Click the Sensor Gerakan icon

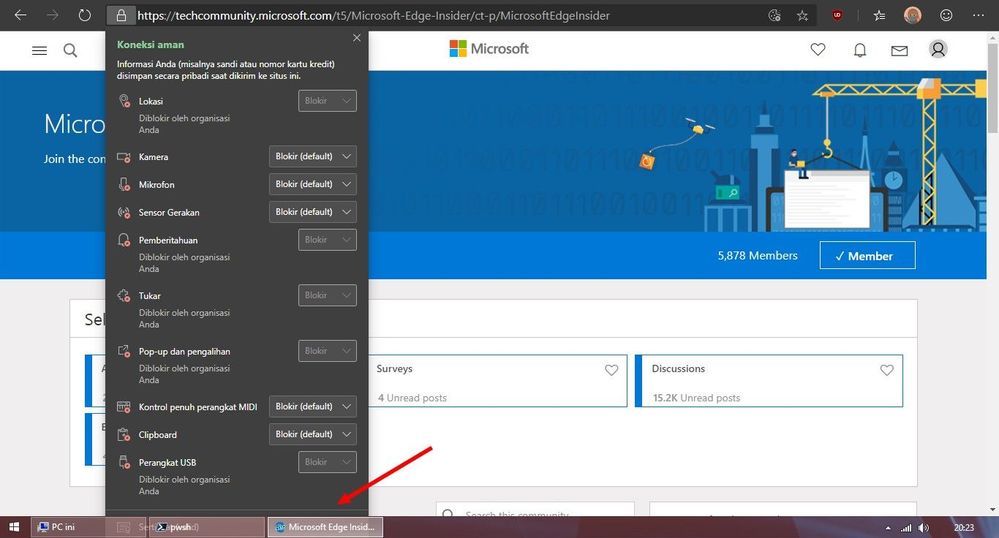[x=124, y=212]
